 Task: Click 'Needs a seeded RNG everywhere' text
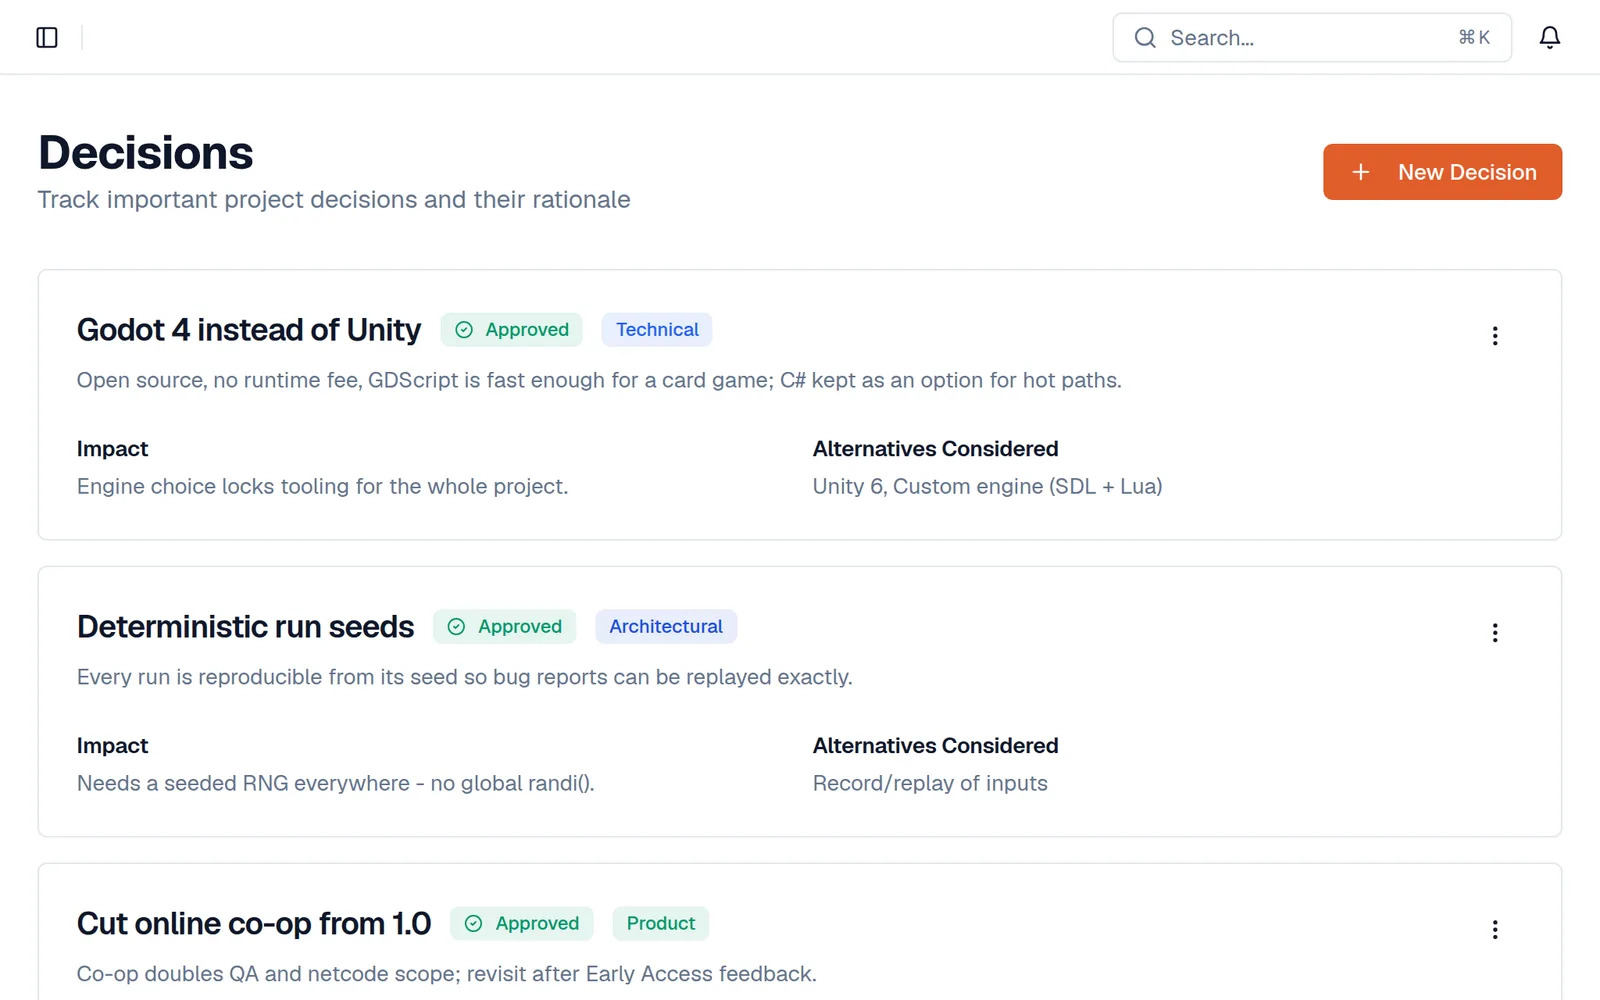(x=336, y=784)
